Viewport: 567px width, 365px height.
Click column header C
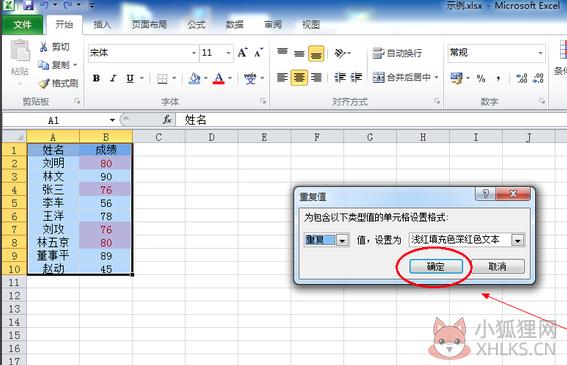159,137
